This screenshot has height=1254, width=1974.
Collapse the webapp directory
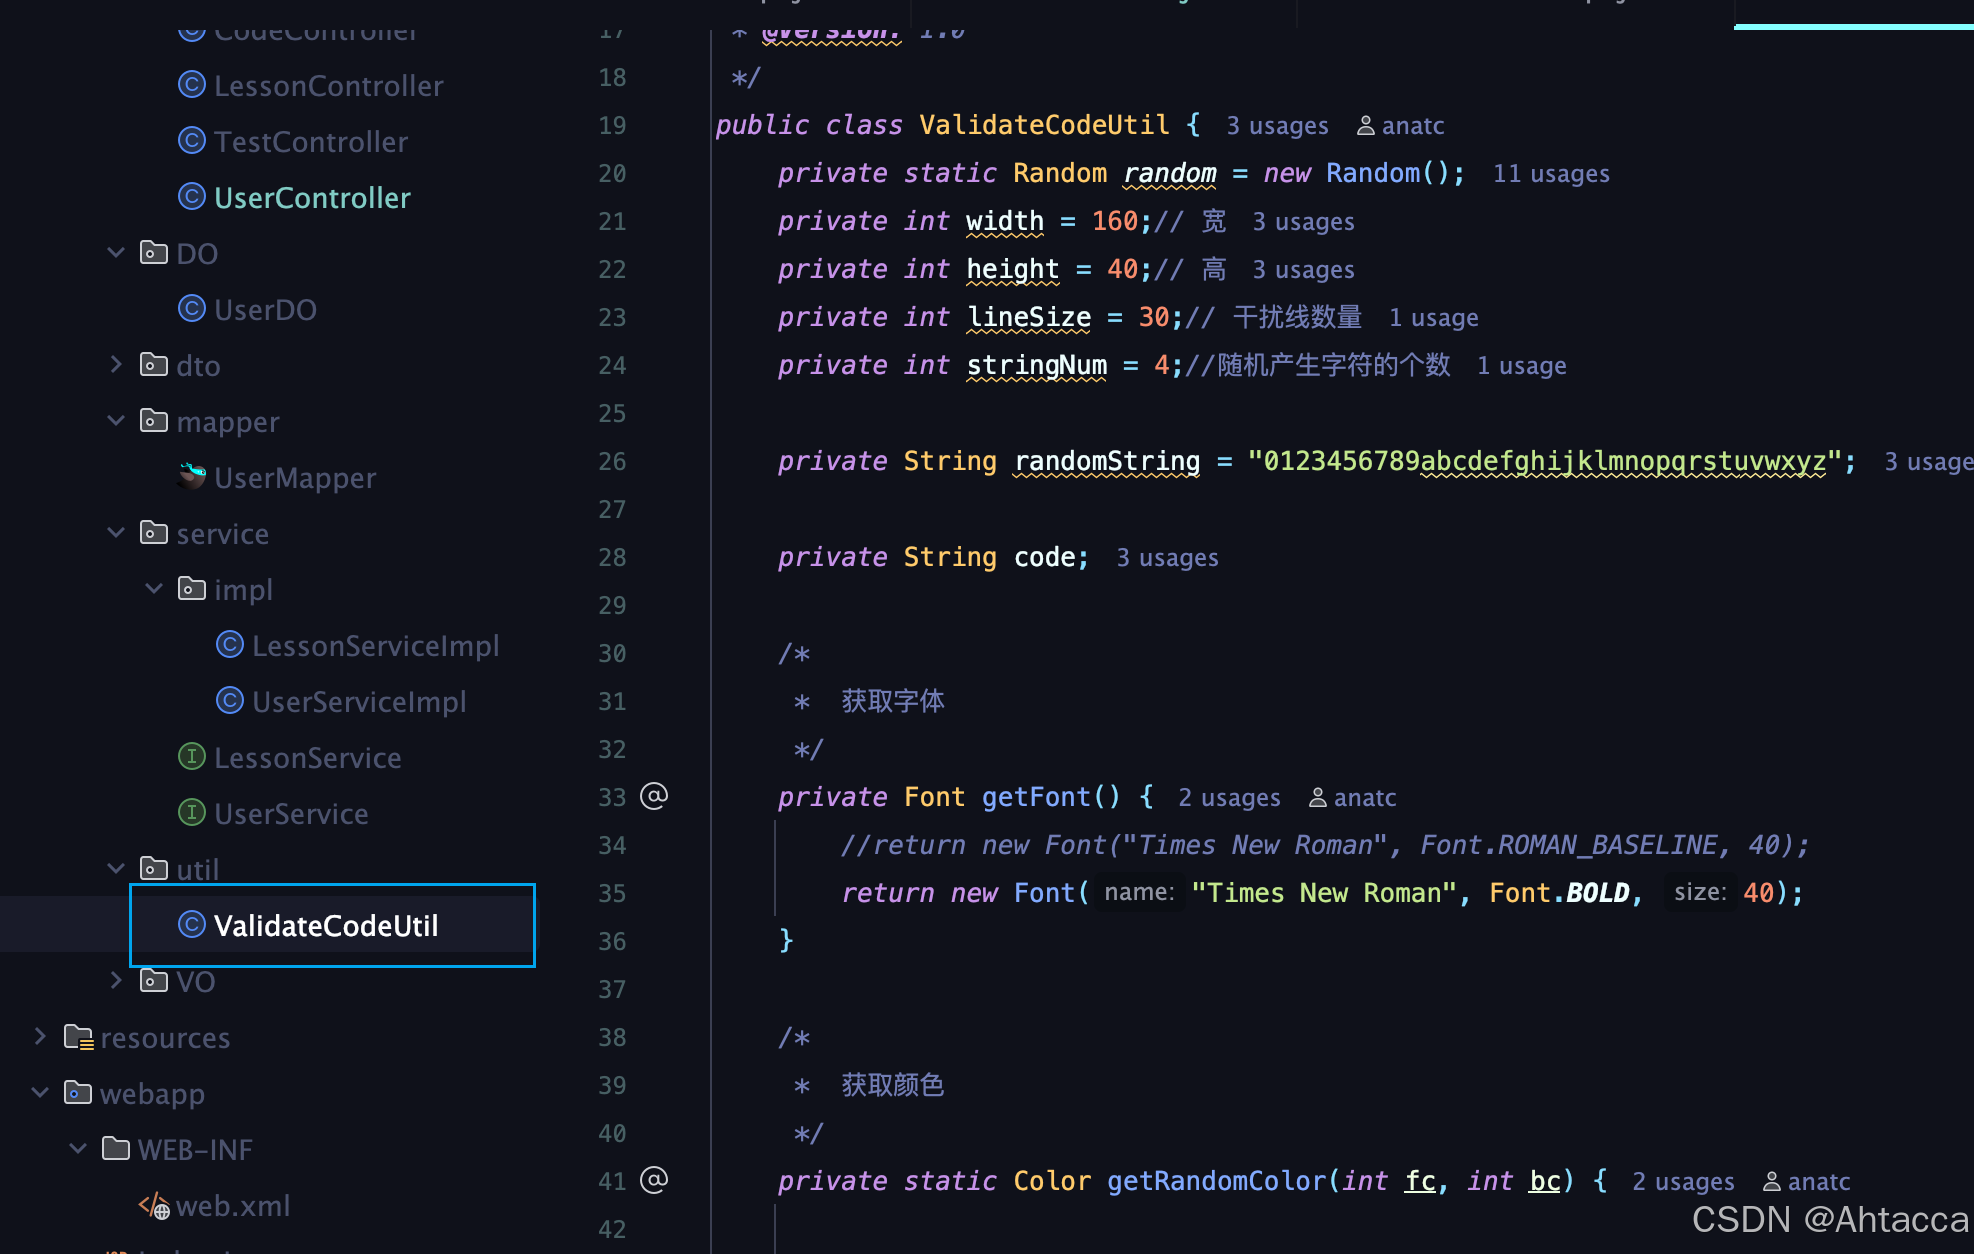pyautogui.click(x=40, y=1093)
